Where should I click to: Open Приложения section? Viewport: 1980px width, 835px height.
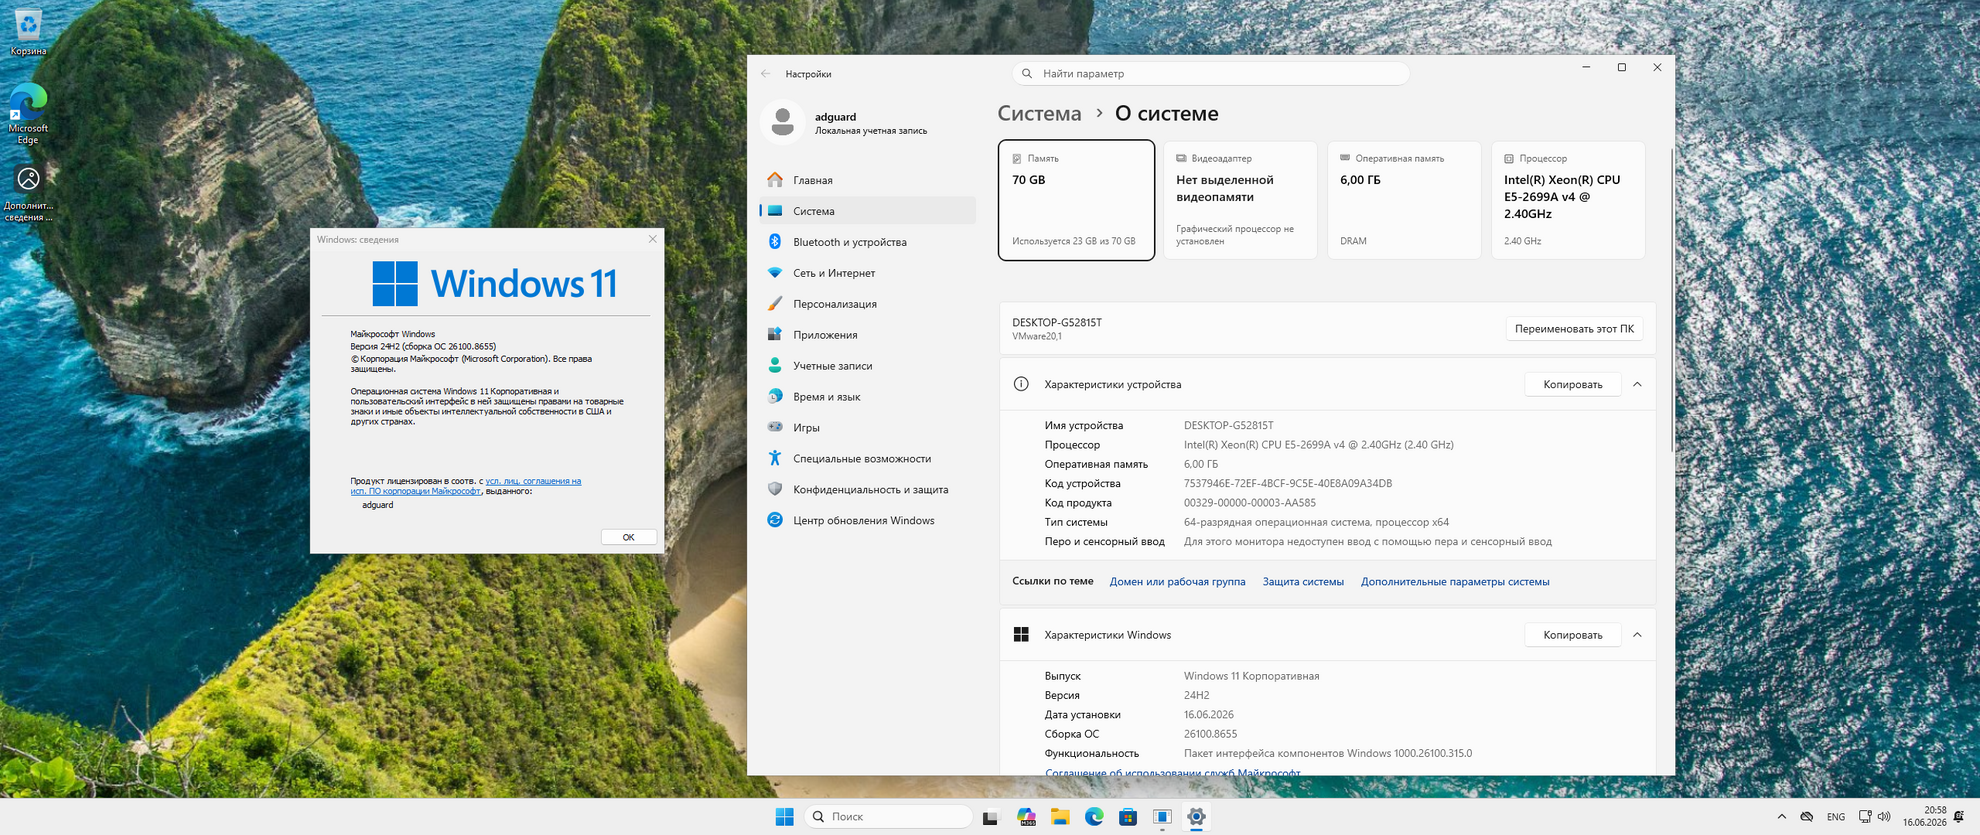(867, 335)
